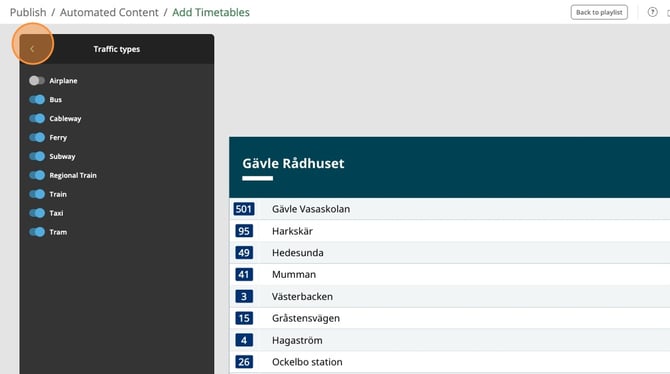Viewport: 670px width, 374px height.
Task: Select the Västerbacken destination
Action: pyautogui.click(x=303, y=296)
